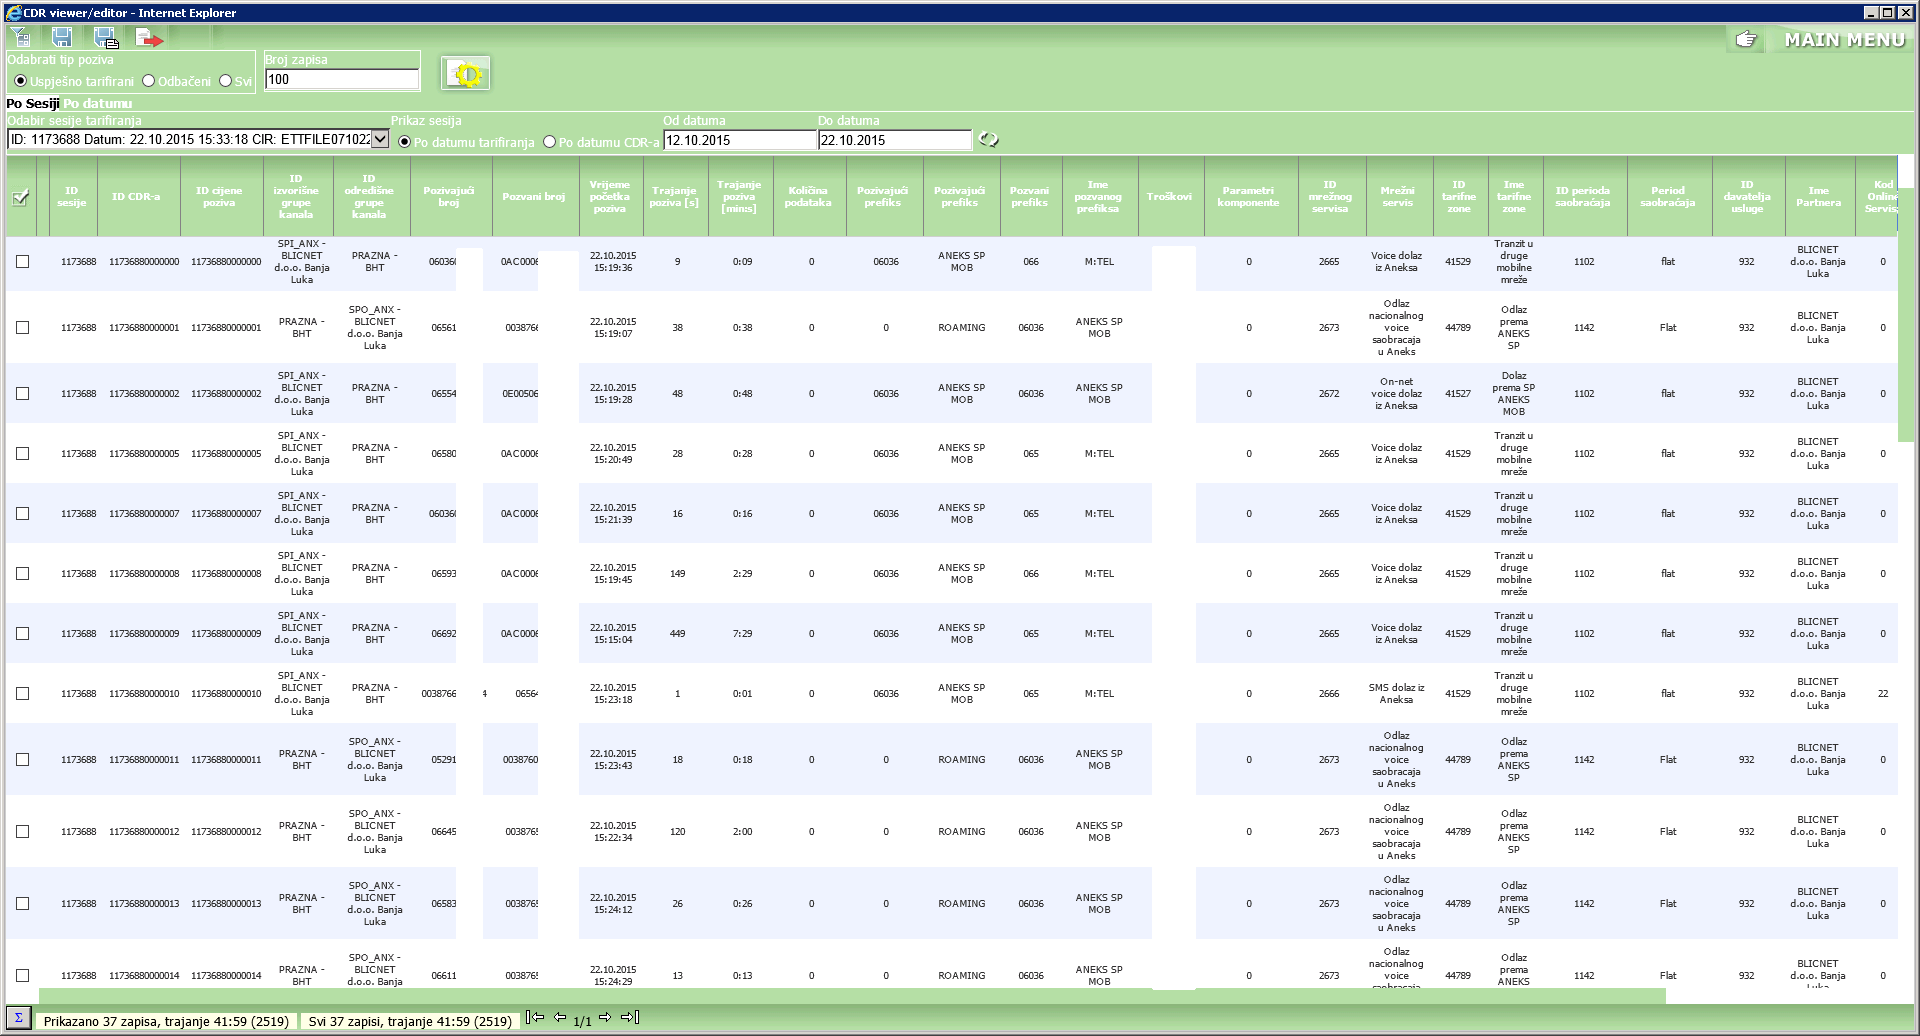The height and width of the screenshot is (1036, 1920).
Task: Open the filter settings icon in toolbar
Action: tap(22, 38)
